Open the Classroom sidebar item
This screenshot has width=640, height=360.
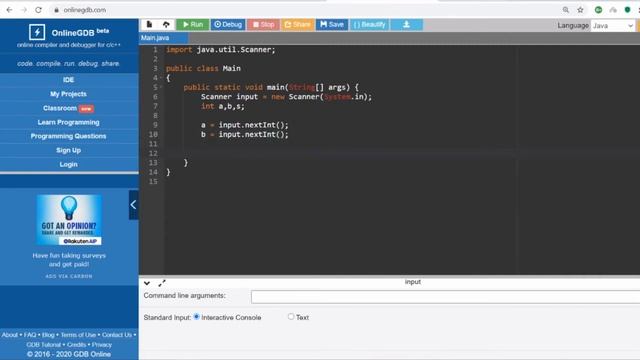(x=69, y=108)
